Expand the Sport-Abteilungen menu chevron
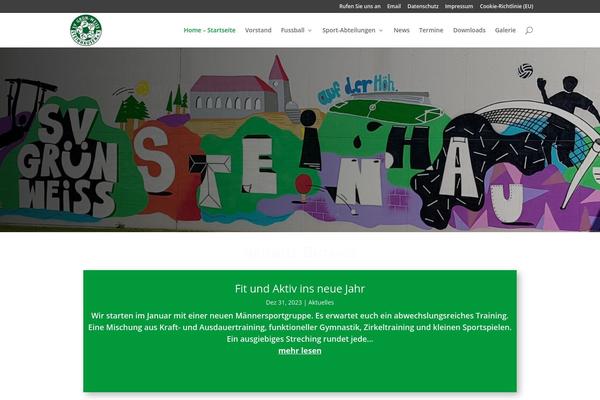Image resolution: width=600 pixels, height=400 pixels. [x=381, y=31]
